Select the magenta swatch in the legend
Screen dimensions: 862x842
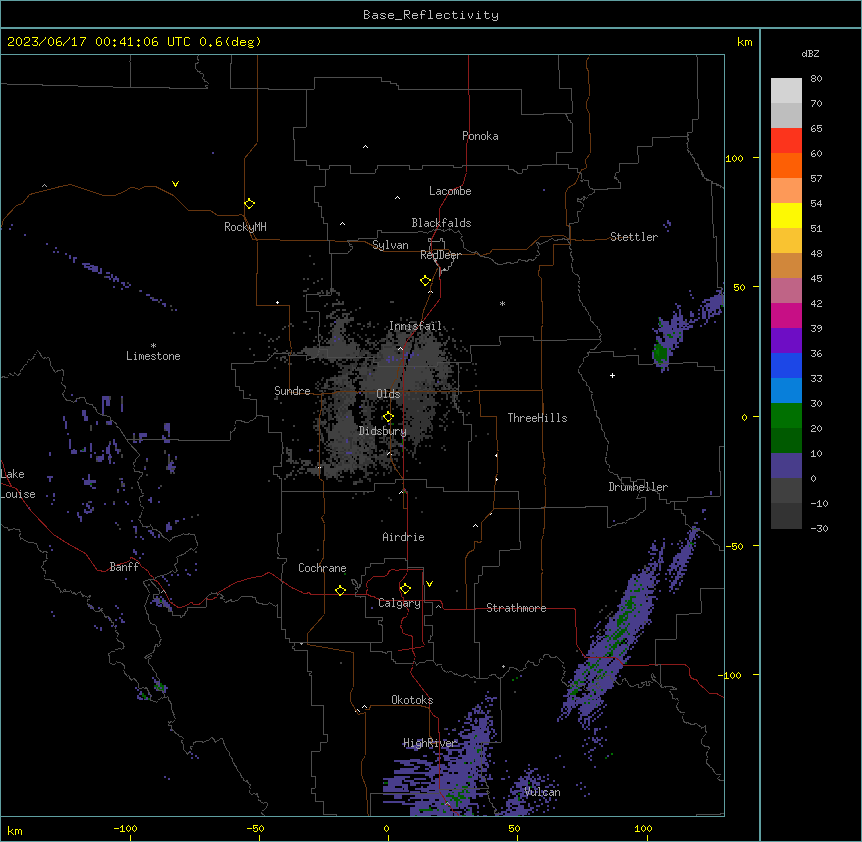(786, 315)
